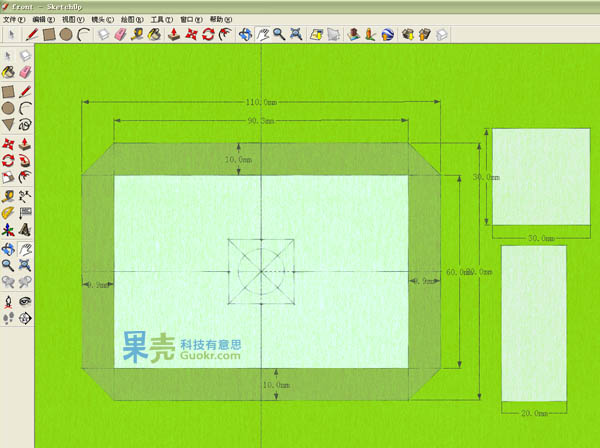This screenshot has width=600, height=448.
Task: Activate the Walk footprints tool
Action: click(x=9, y=318)
